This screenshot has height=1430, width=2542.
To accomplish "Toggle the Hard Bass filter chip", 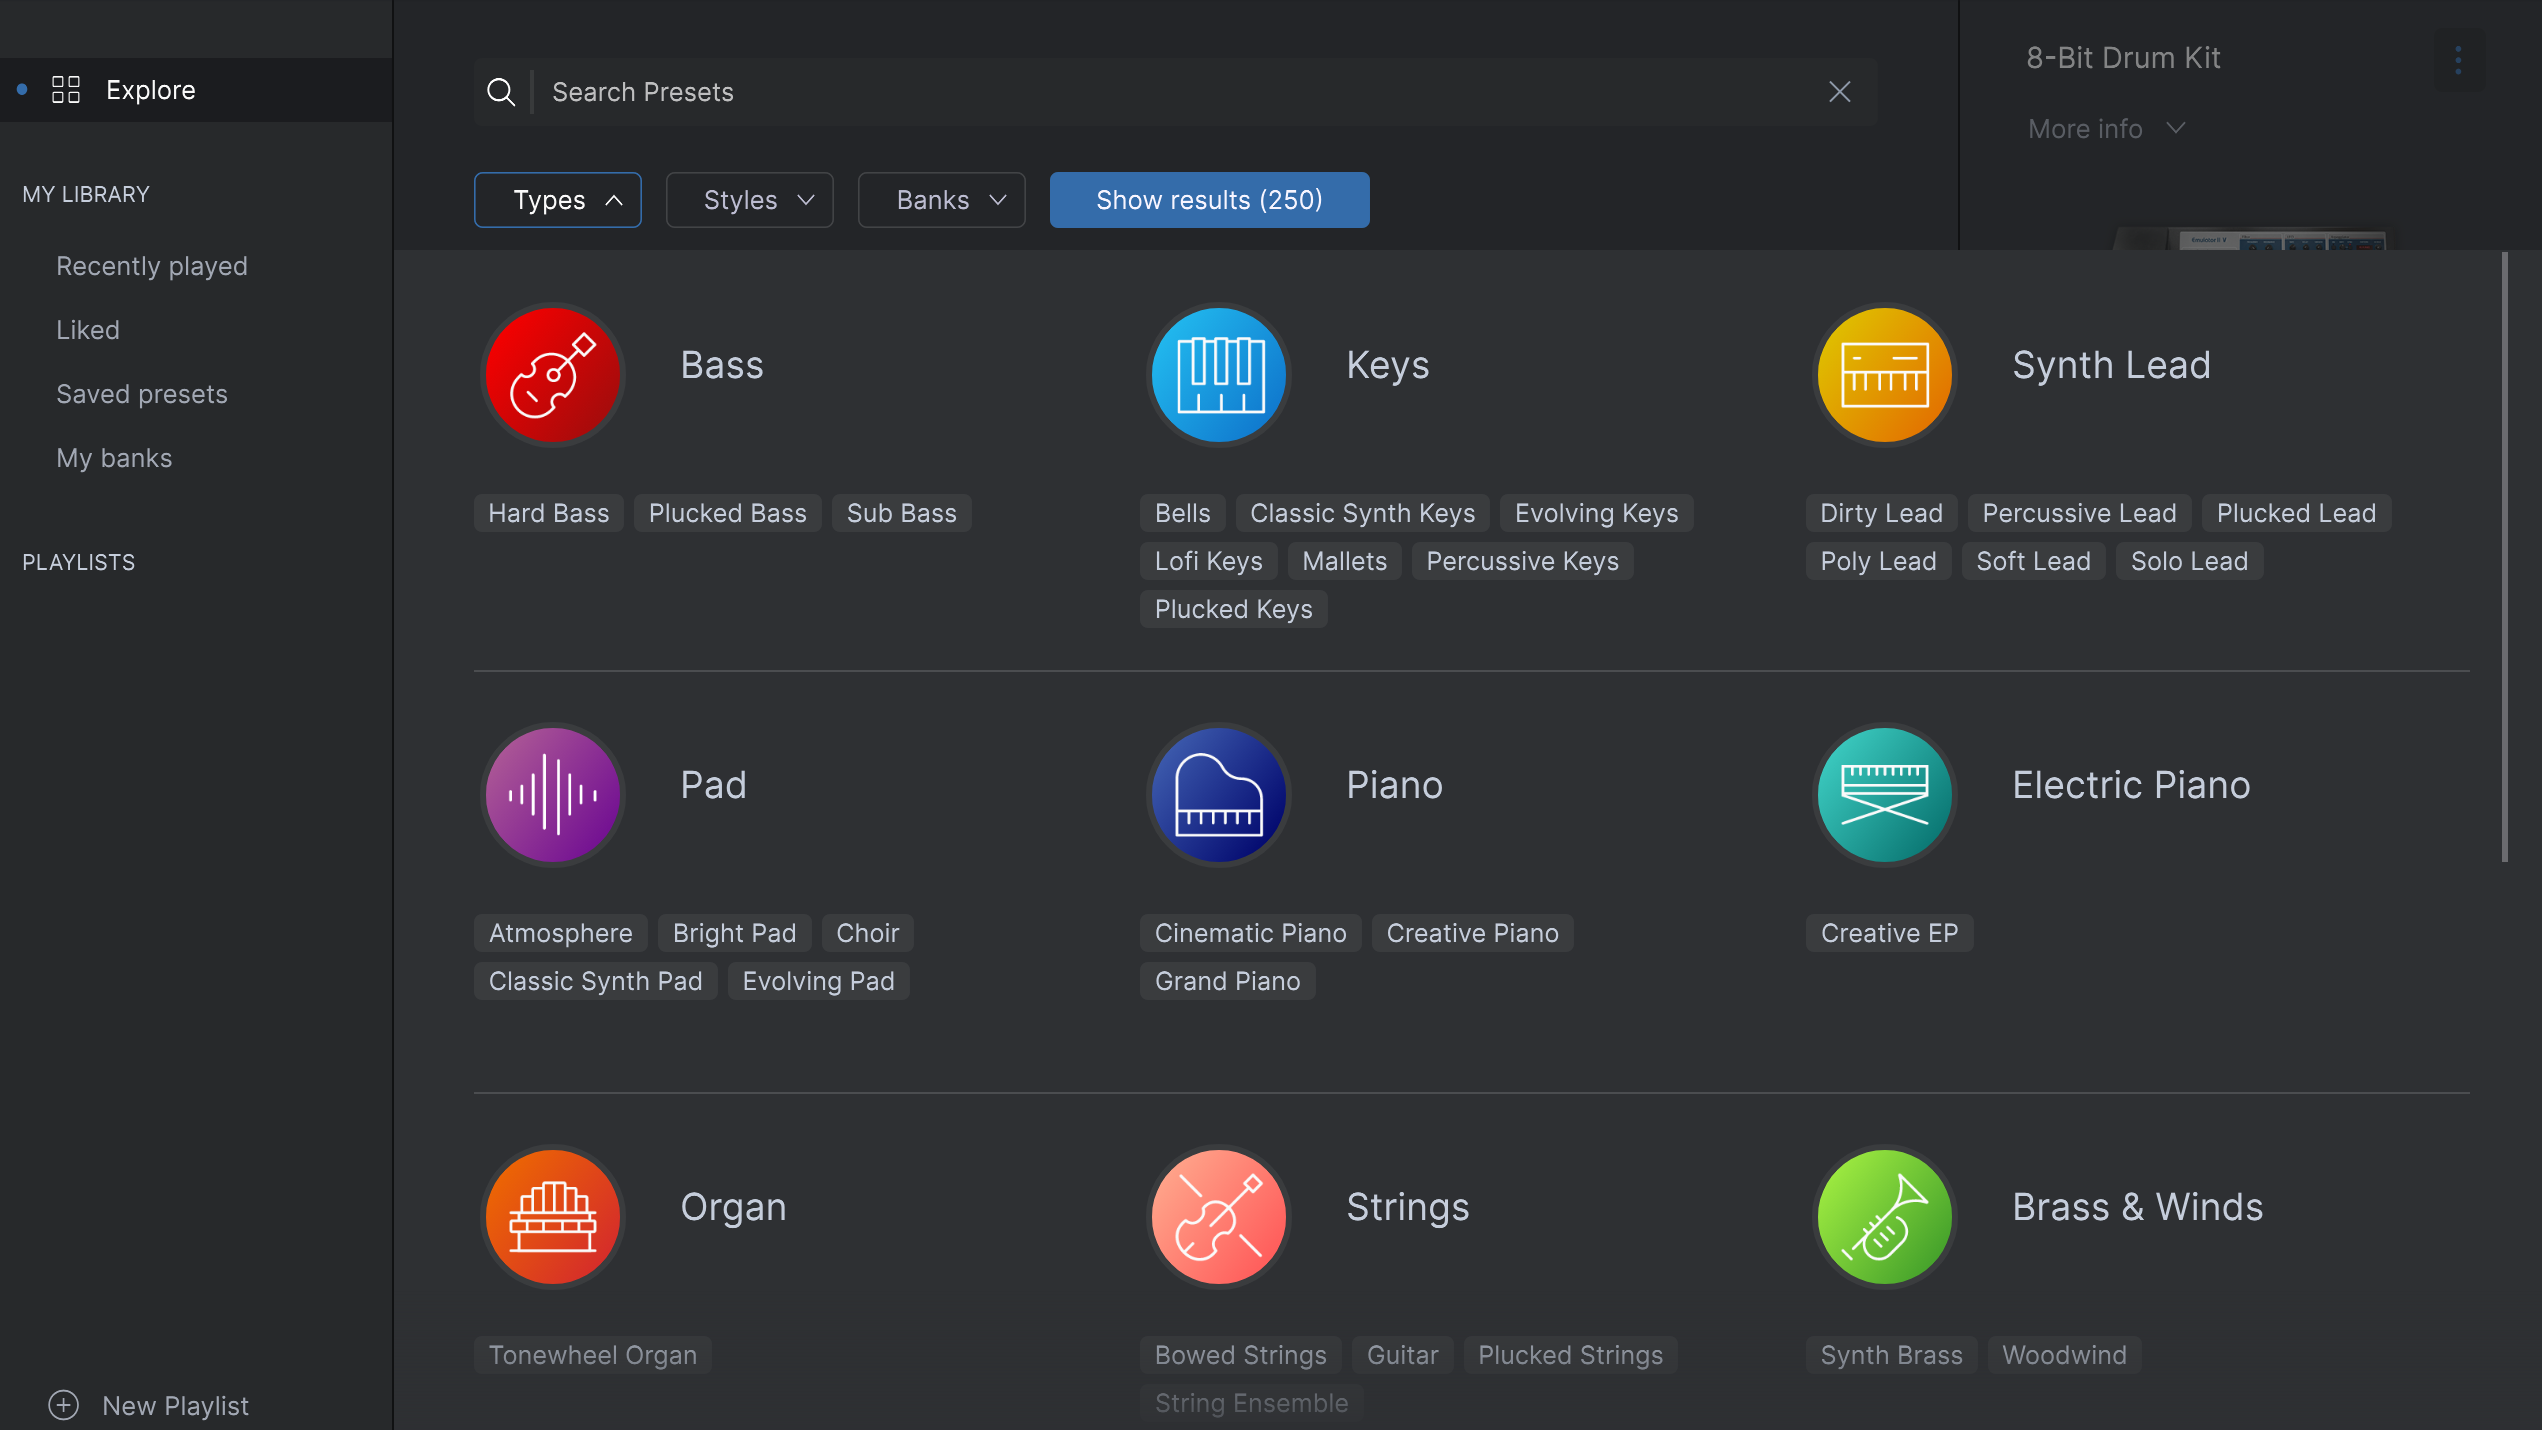I will click(548, 512).
